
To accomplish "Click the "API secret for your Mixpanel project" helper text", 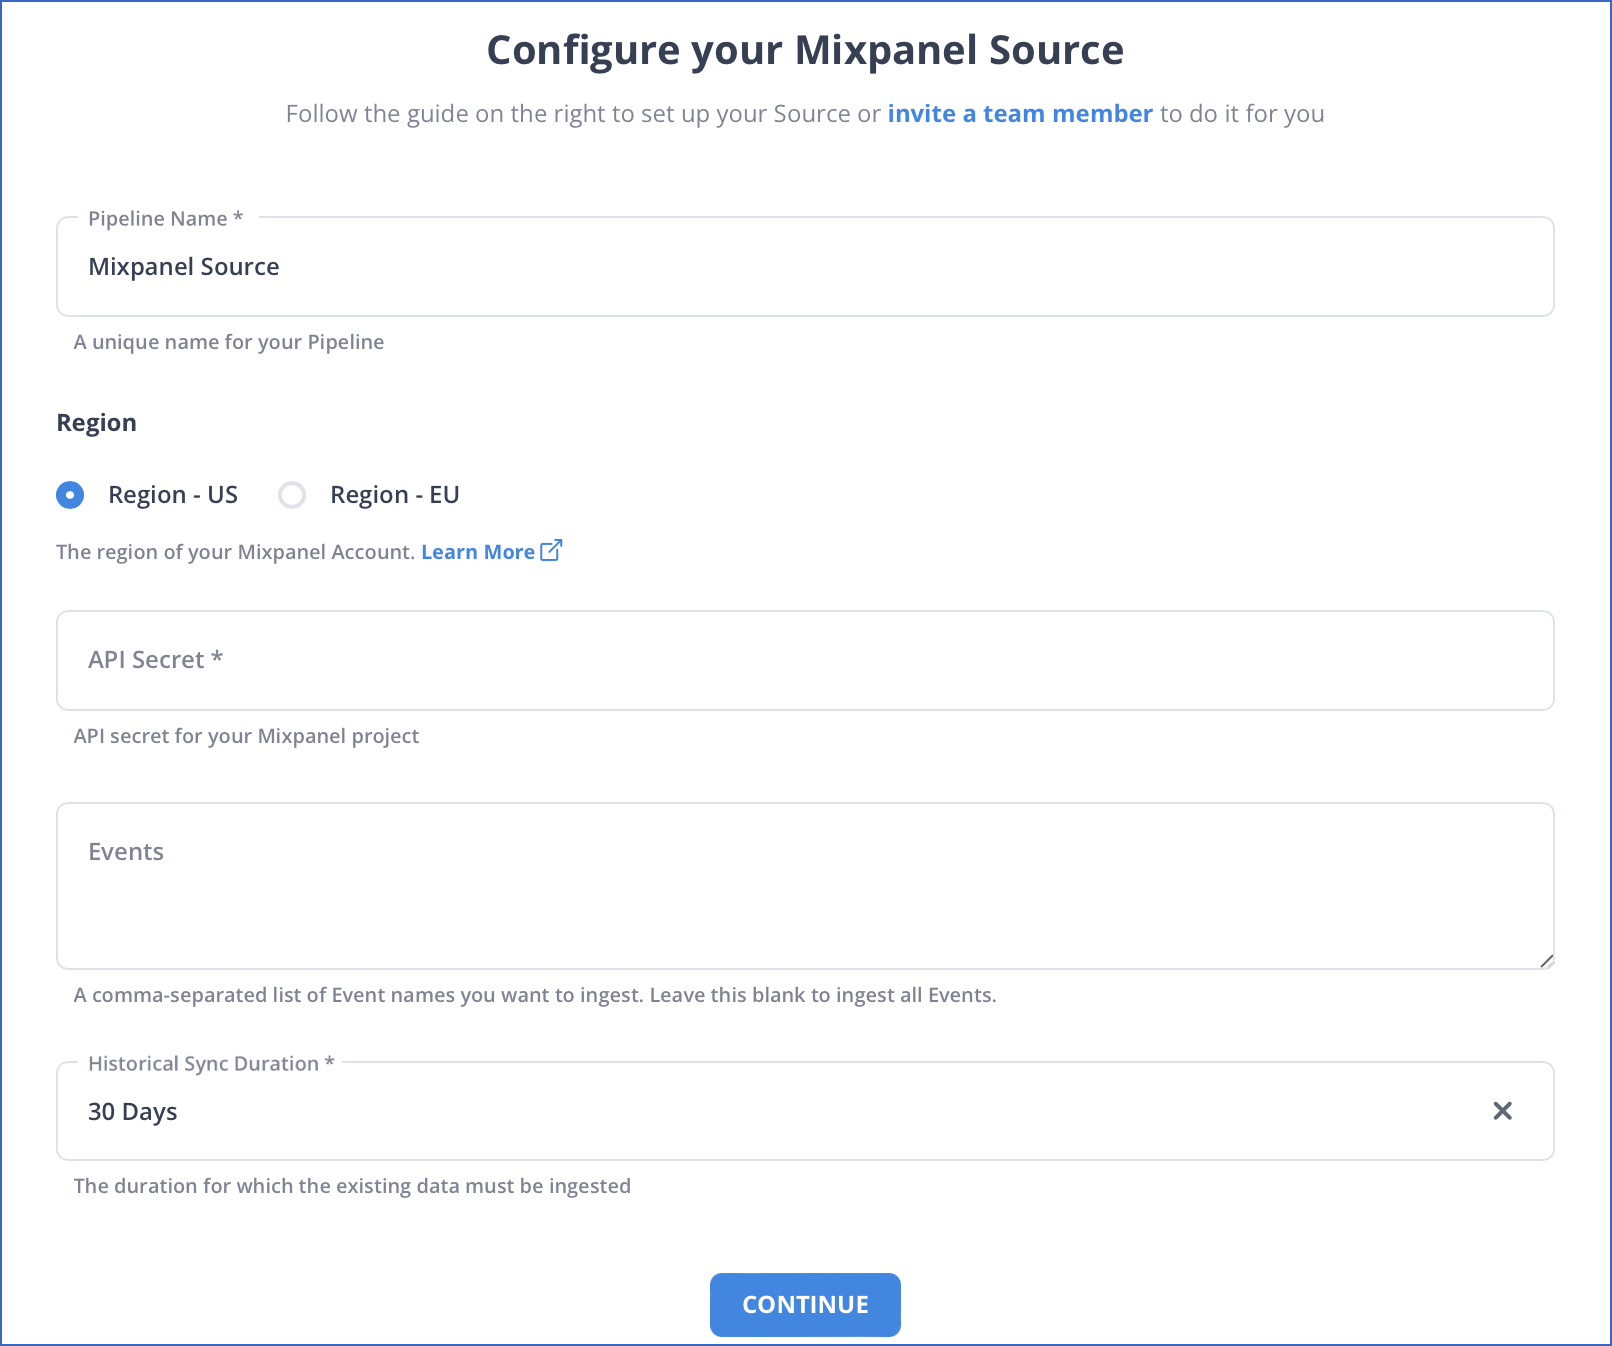I will (x=246, y=735).
